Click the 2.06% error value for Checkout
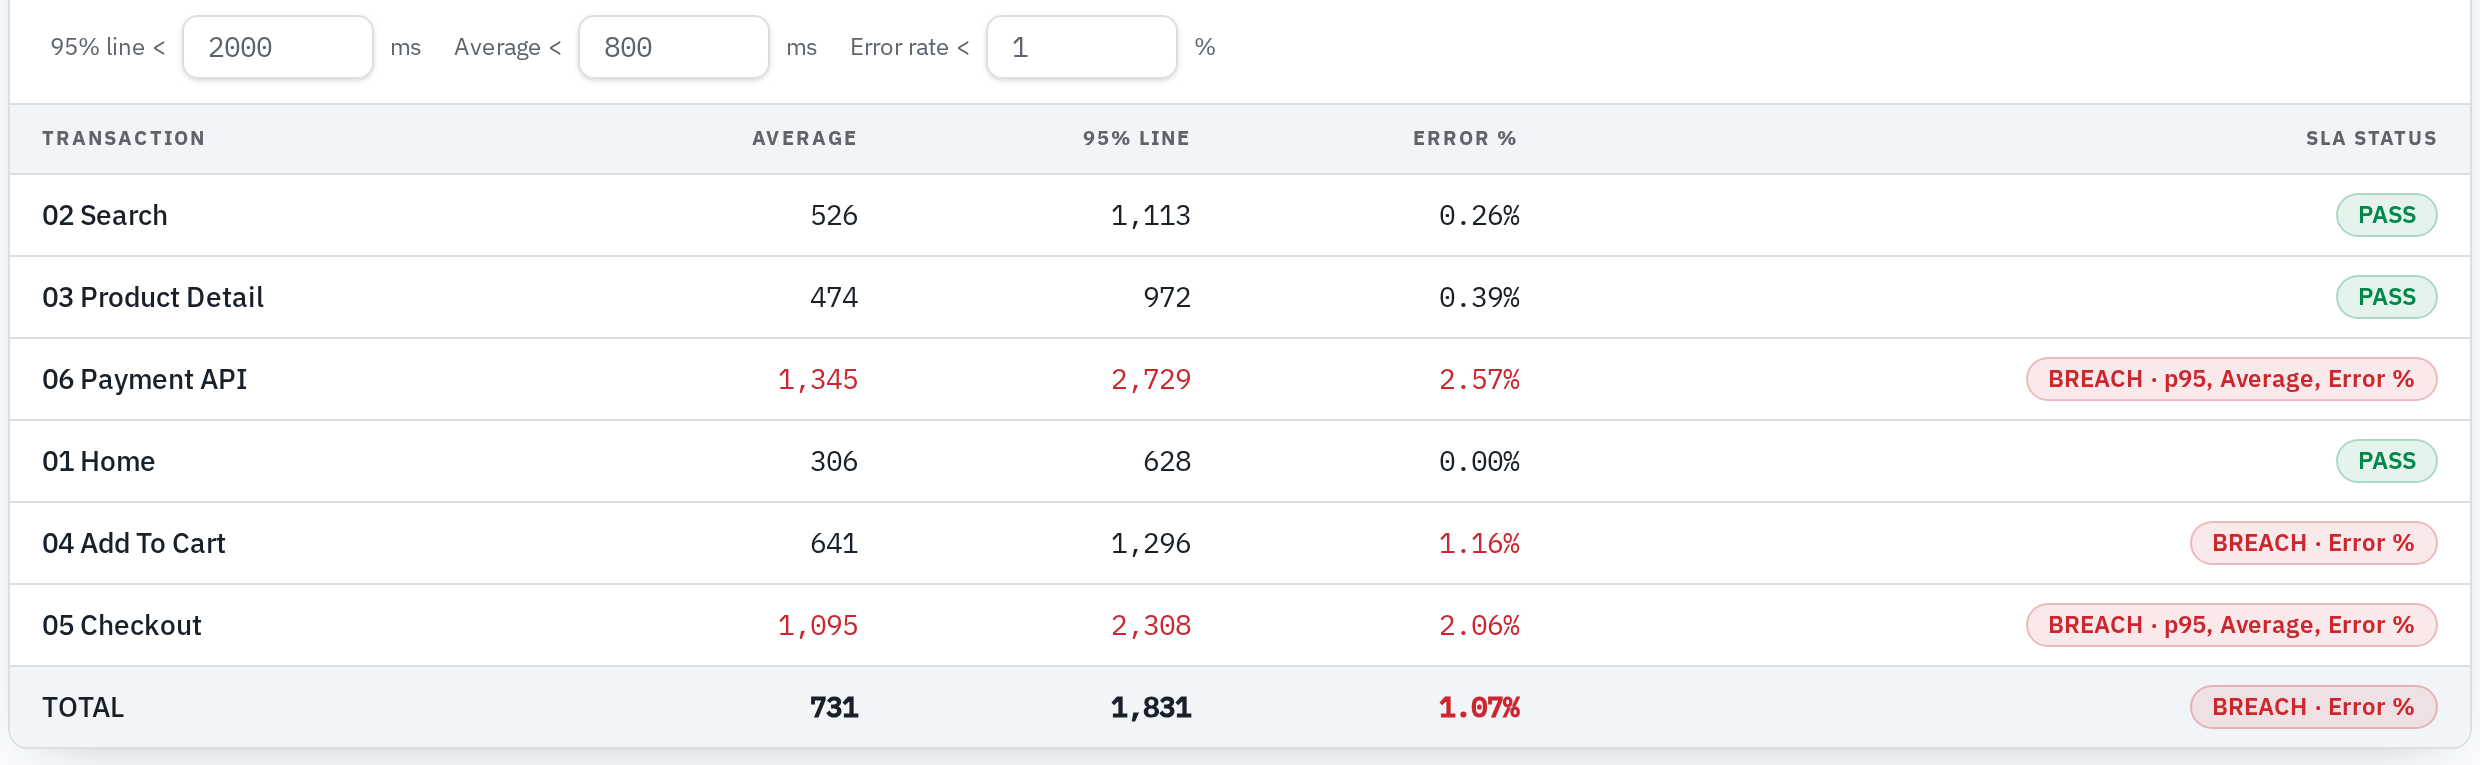2480x765 pixels. click(x=1479, y=626)
